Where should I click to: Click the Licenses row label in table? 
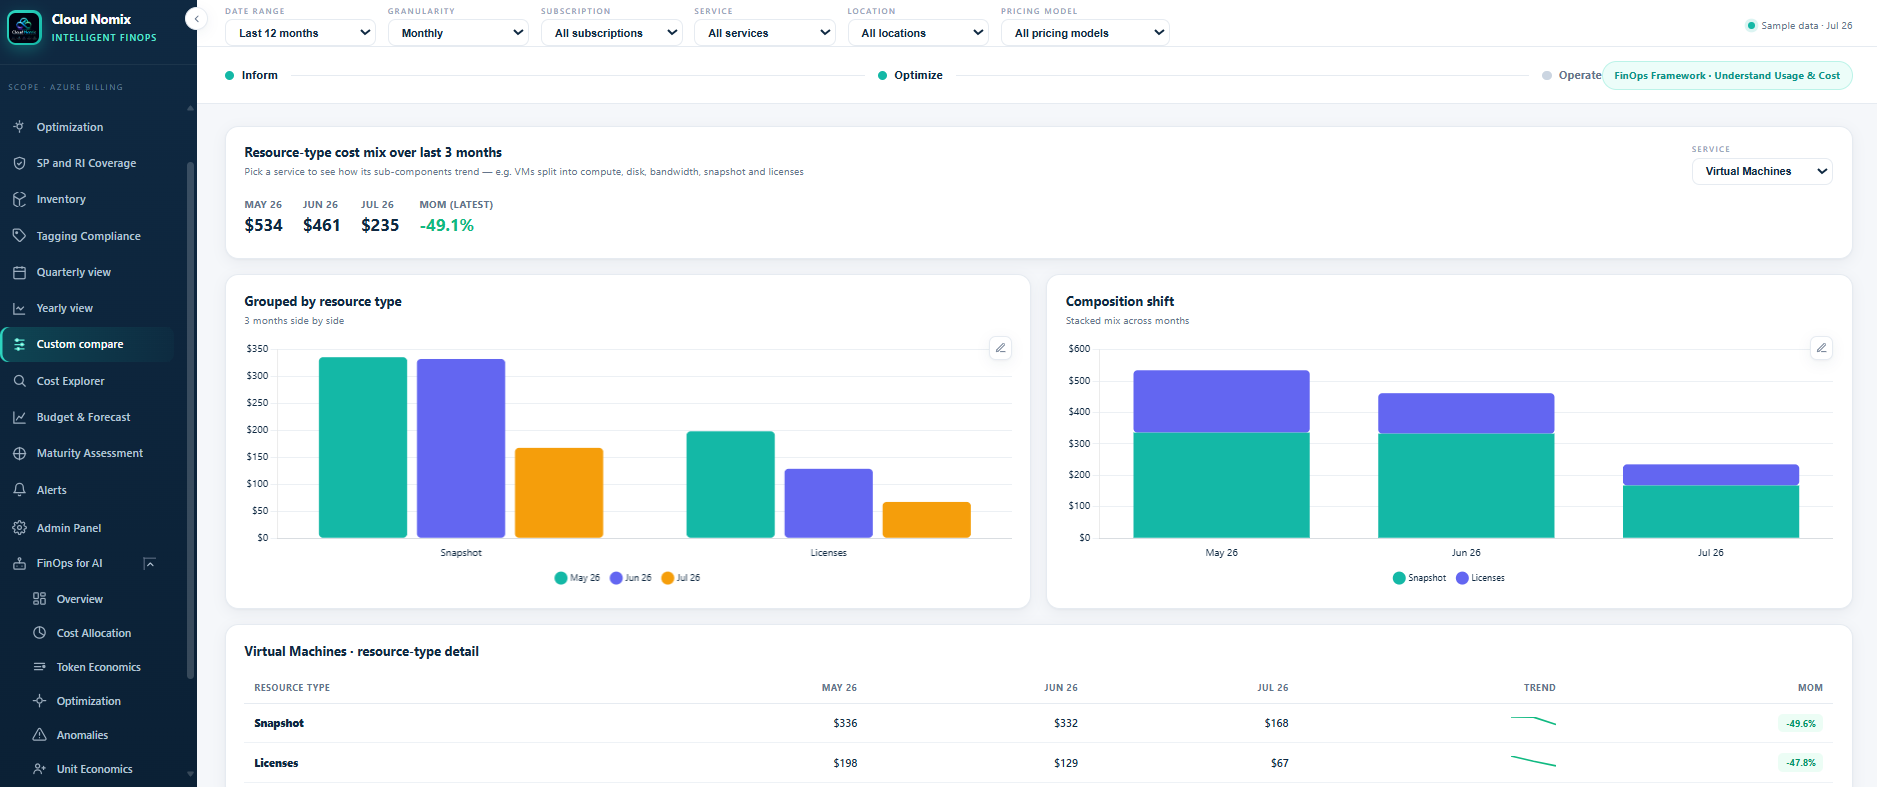276,763
